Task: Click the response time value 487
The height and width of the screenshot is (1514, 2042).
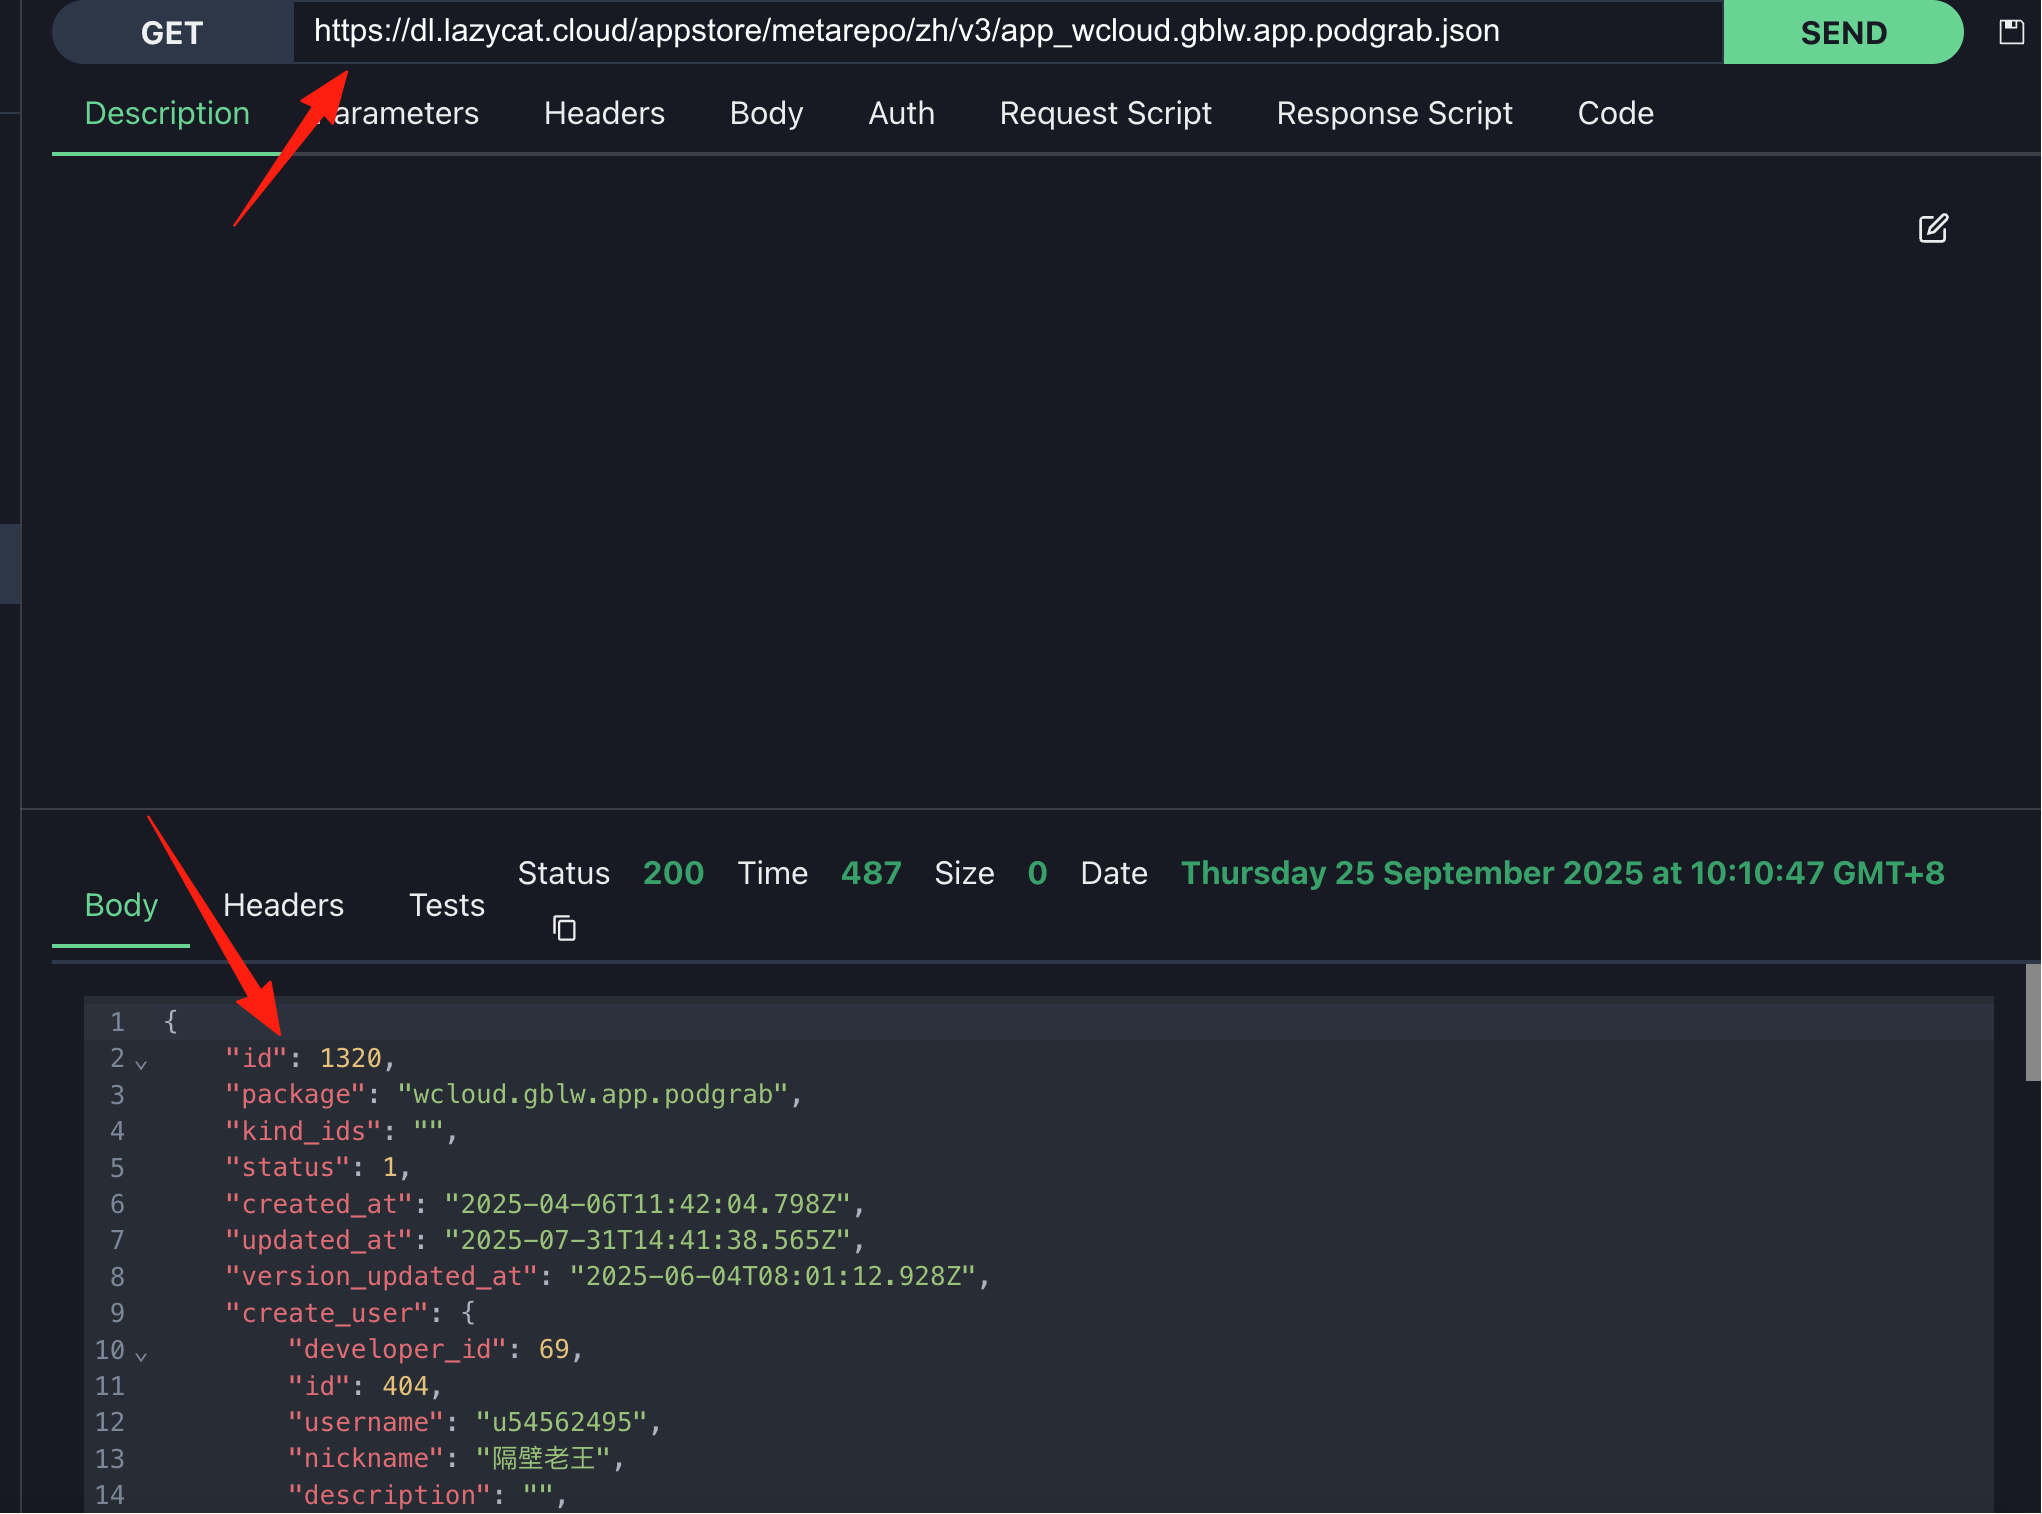Action: 871,873
